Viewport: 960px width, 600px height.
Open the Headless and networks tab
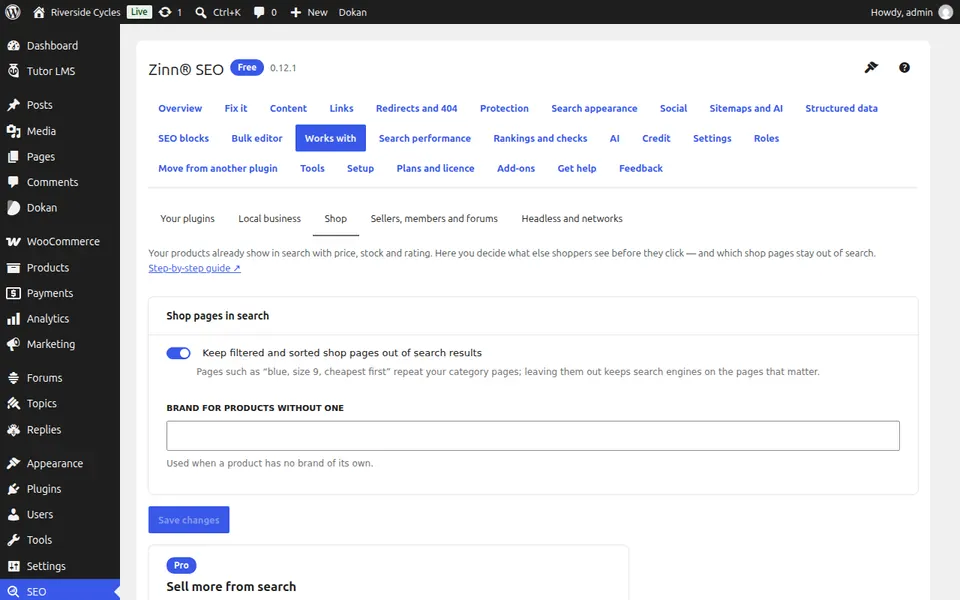tap(572, 219)
